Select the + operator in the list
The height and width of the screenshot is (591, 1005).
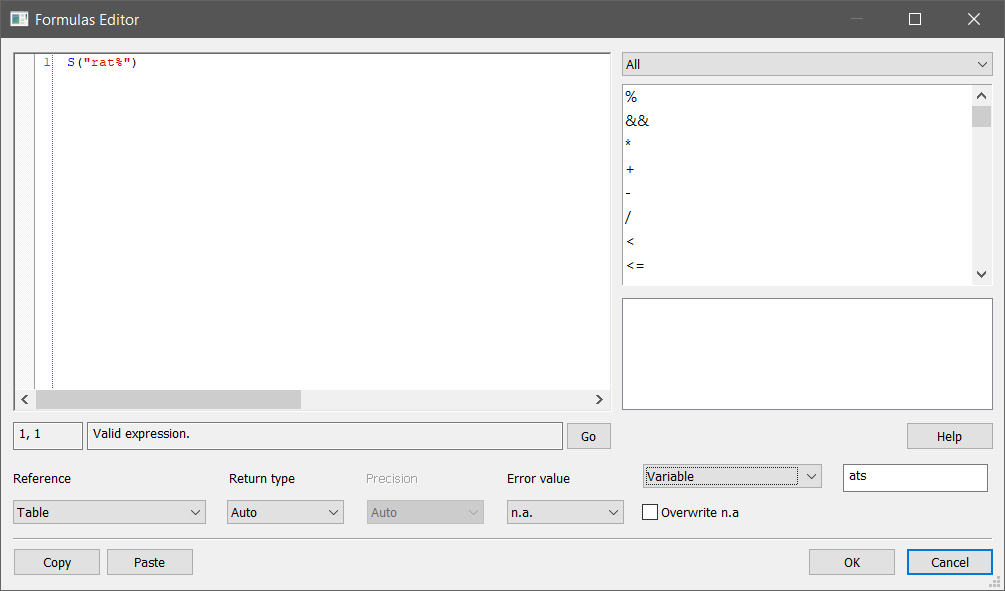pos(630,169)
